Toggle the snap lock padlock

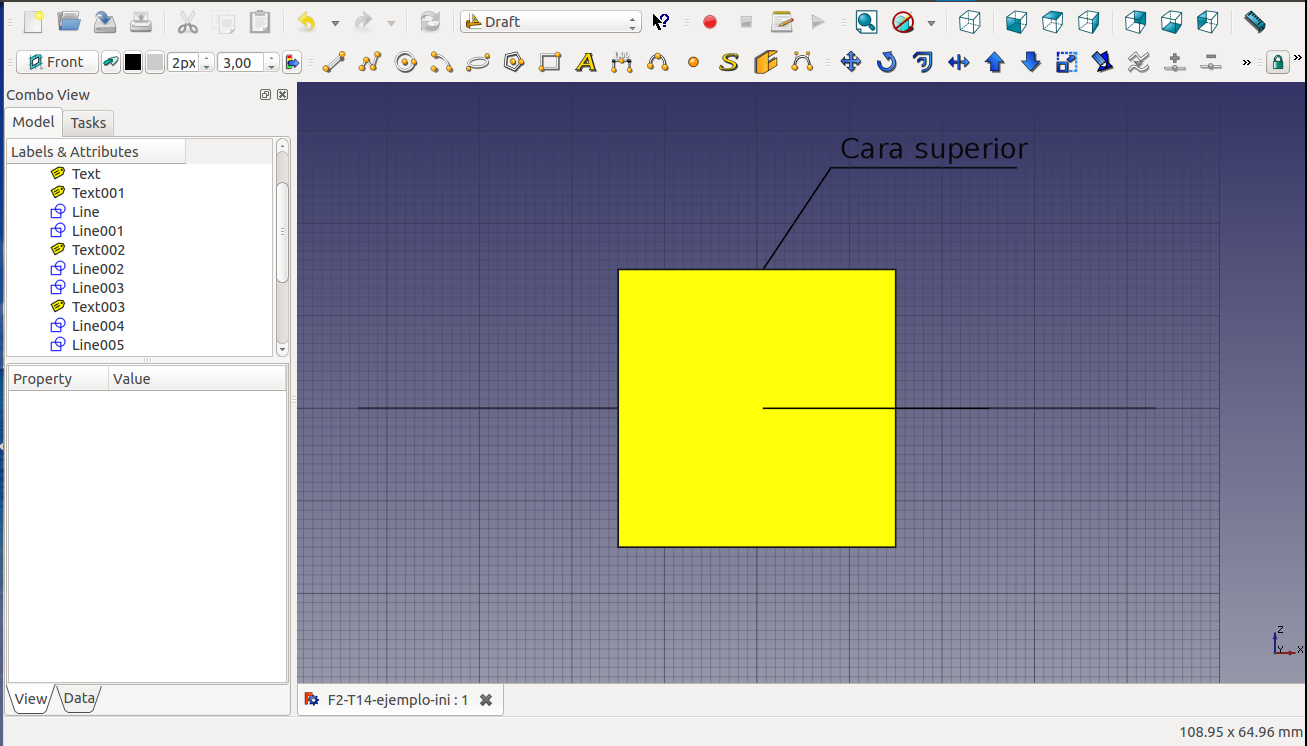coord(1277,63)
